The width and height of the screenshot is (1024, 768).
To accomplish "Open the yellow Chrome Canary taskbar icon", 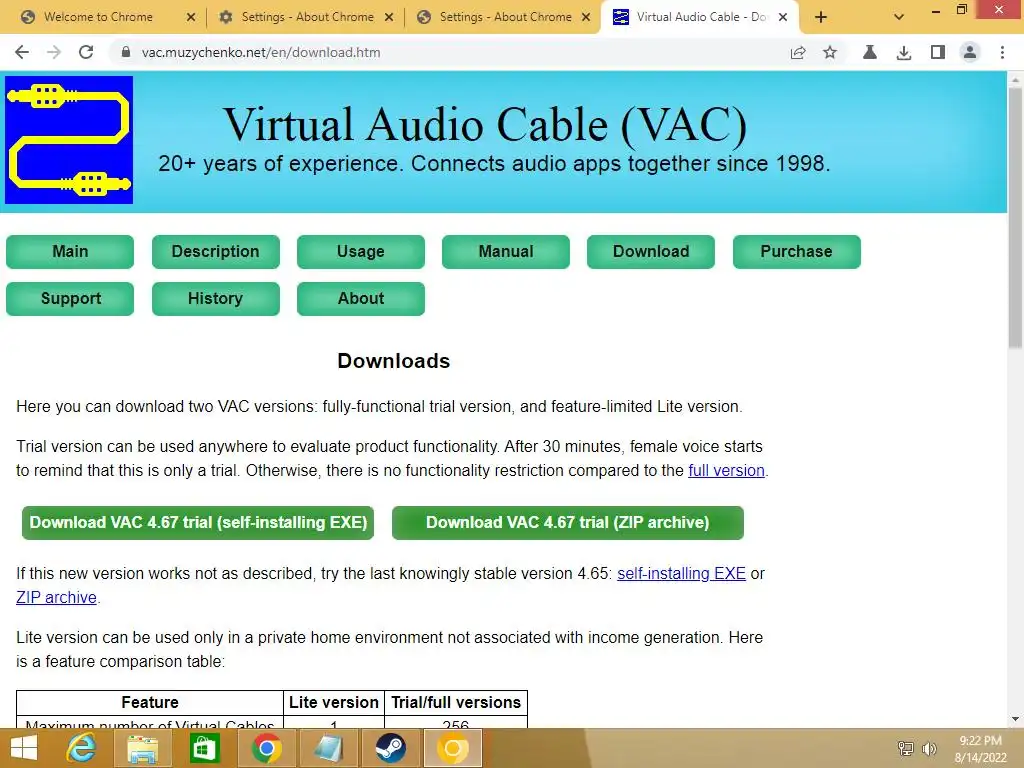I will pos(453,748).
